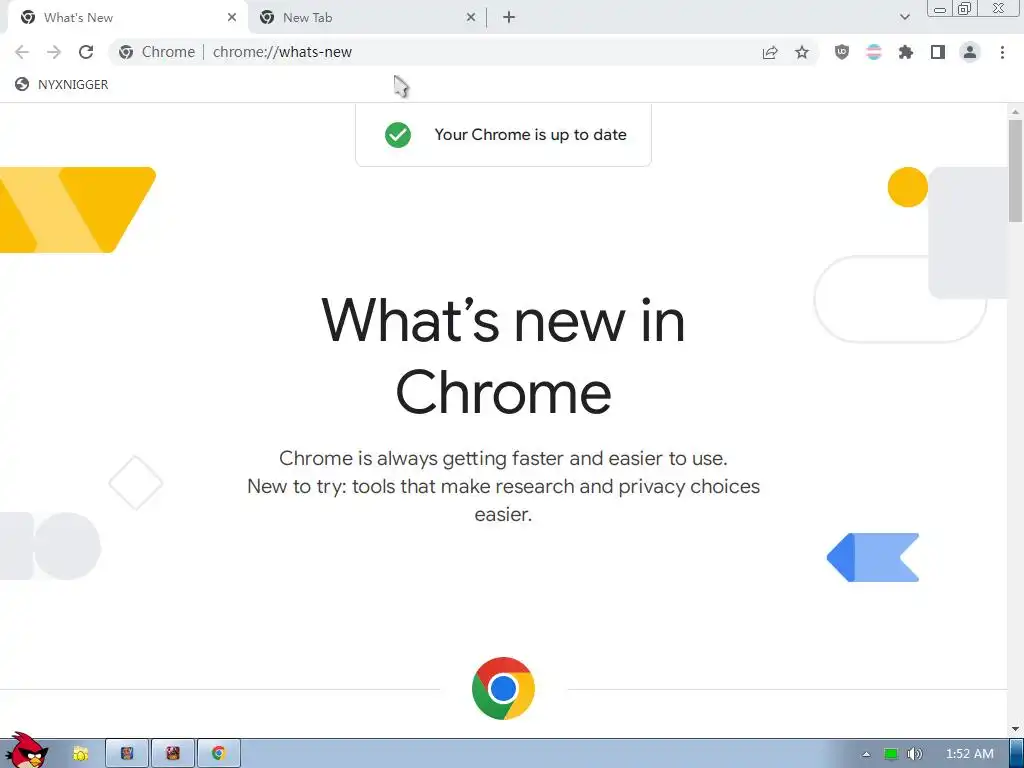This screenshot has height=768, width=1024.
Task: Open a new tab with plus button
Action: 509,18
